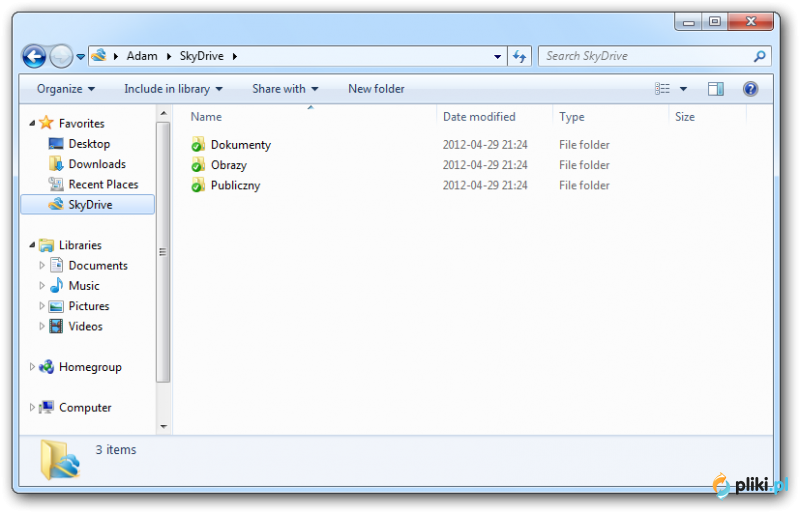
Task: Focus the Search SkyDrive field
Action: pyautogui.click(x=655, y=56)
